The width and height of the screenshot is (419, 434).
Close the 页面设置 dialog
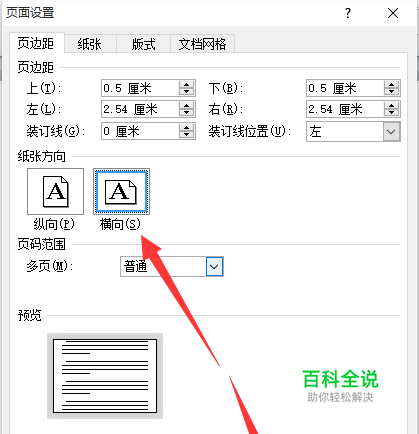click(393, 13)
